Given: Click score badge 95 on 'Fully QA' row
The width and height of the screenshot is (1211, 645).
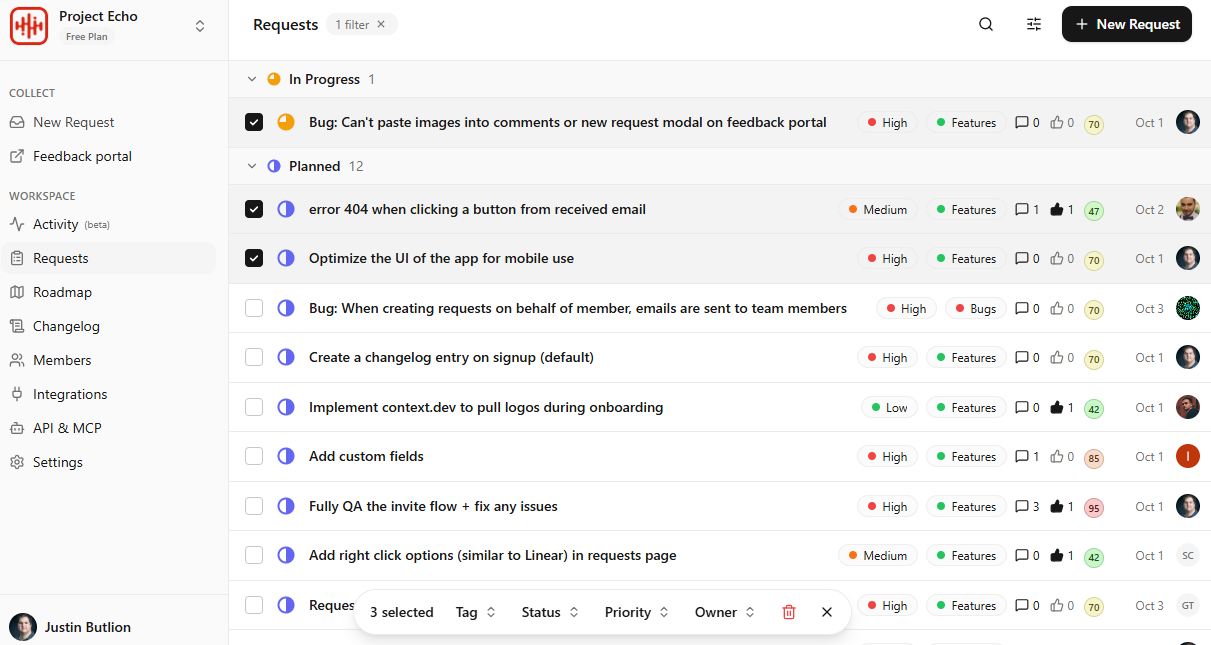Looking at the screenshot, I should tap(1094, 508).
